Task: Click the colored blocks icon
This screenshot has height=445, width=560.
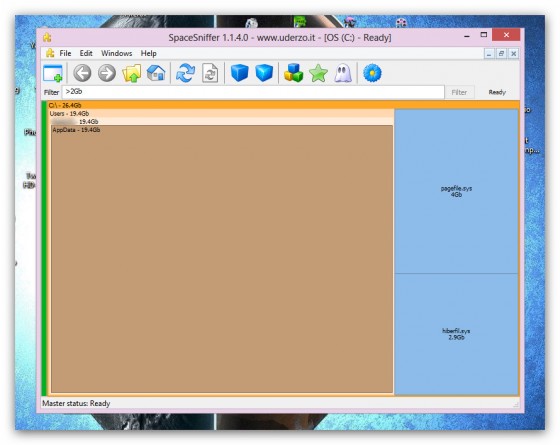Action: (294, 73)
